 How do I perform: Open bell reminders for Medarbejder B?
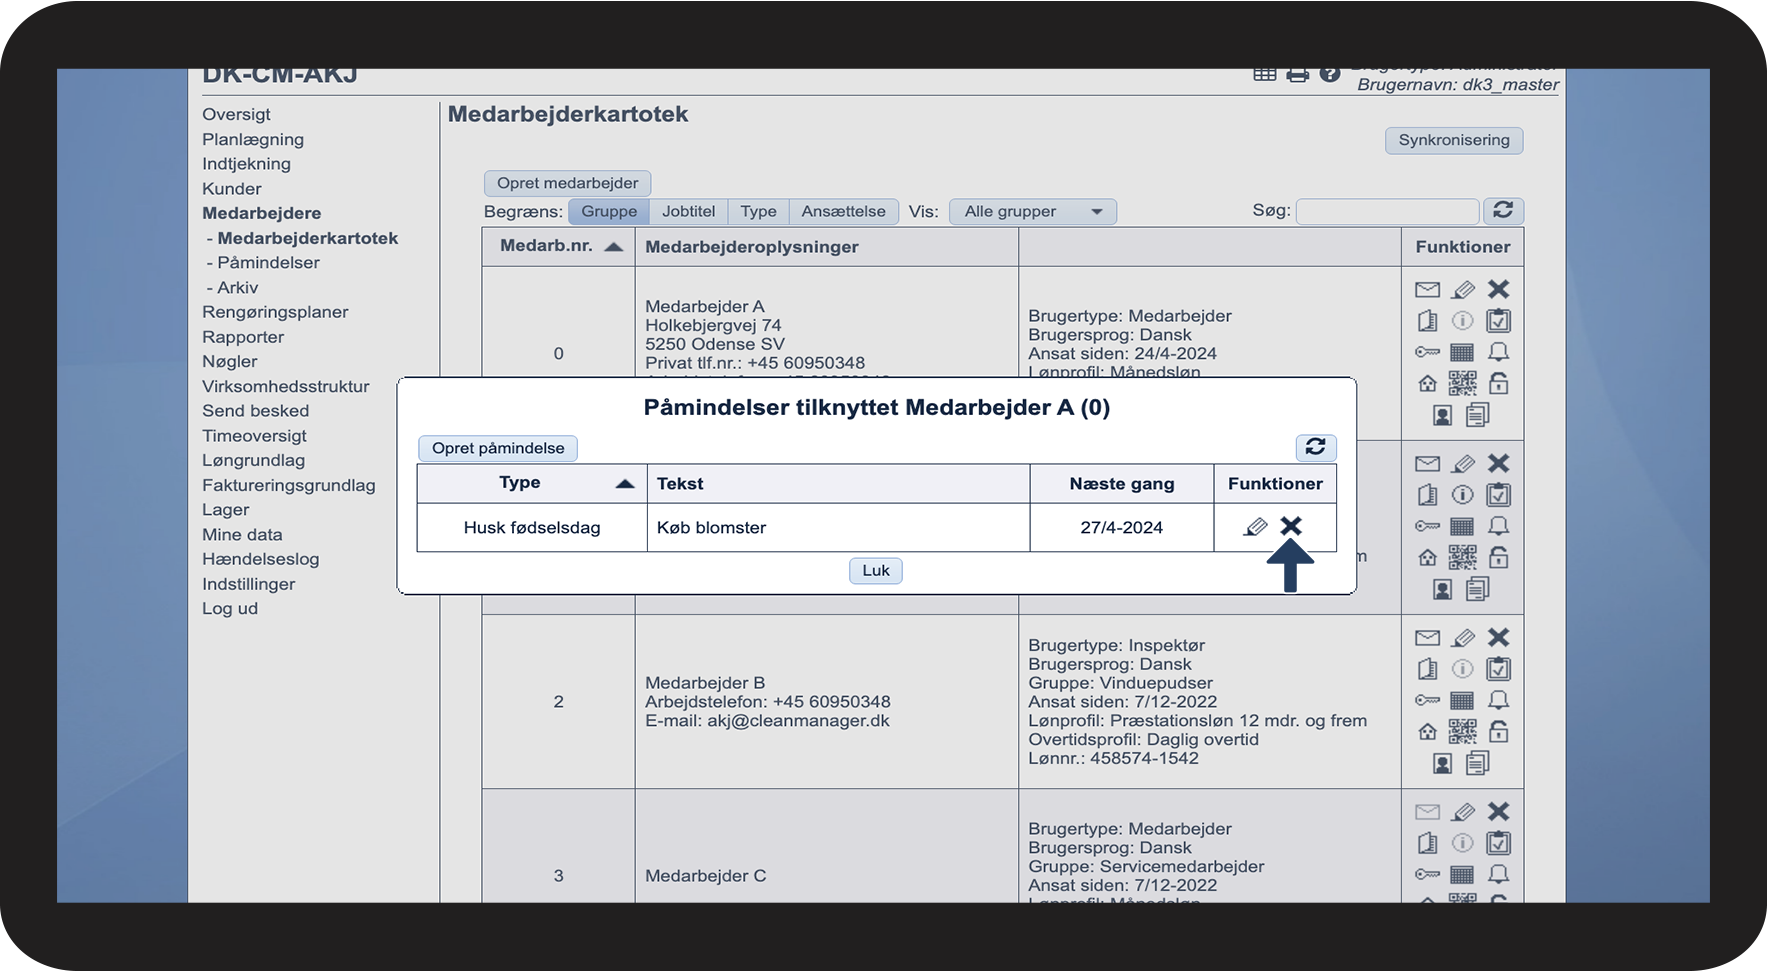click(x=1498, y=700)
